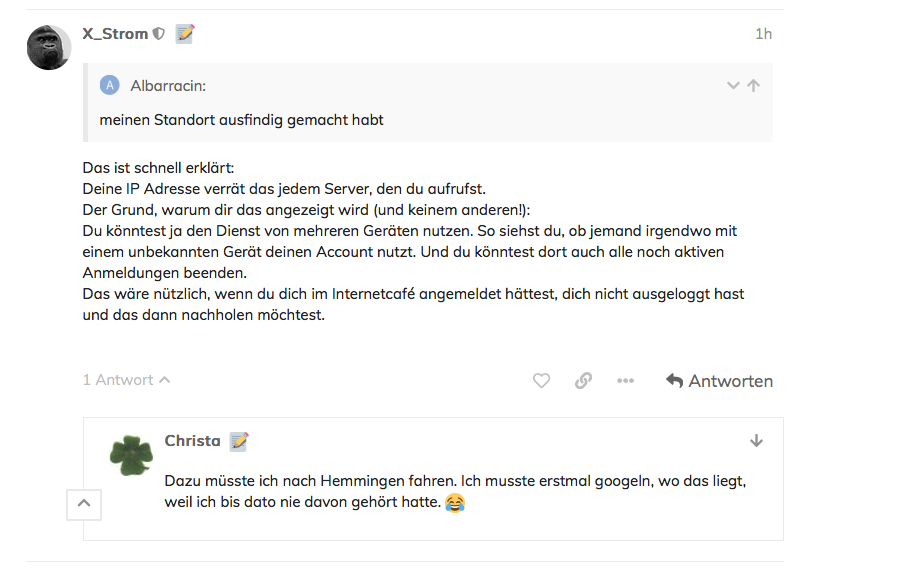Image resolution: width=903 pixels, height=569 pixels.
Task: Open X_Strom's notepad pencil status icon
Action: point(185,34)
